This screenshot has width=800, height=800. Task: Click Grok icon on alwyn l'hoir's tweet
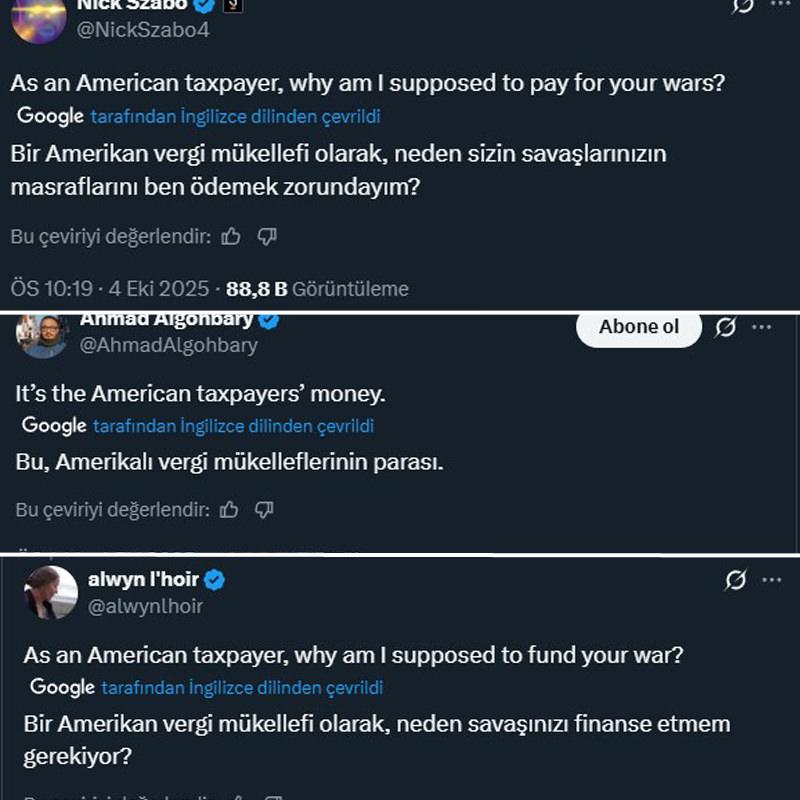click(736, 580)
